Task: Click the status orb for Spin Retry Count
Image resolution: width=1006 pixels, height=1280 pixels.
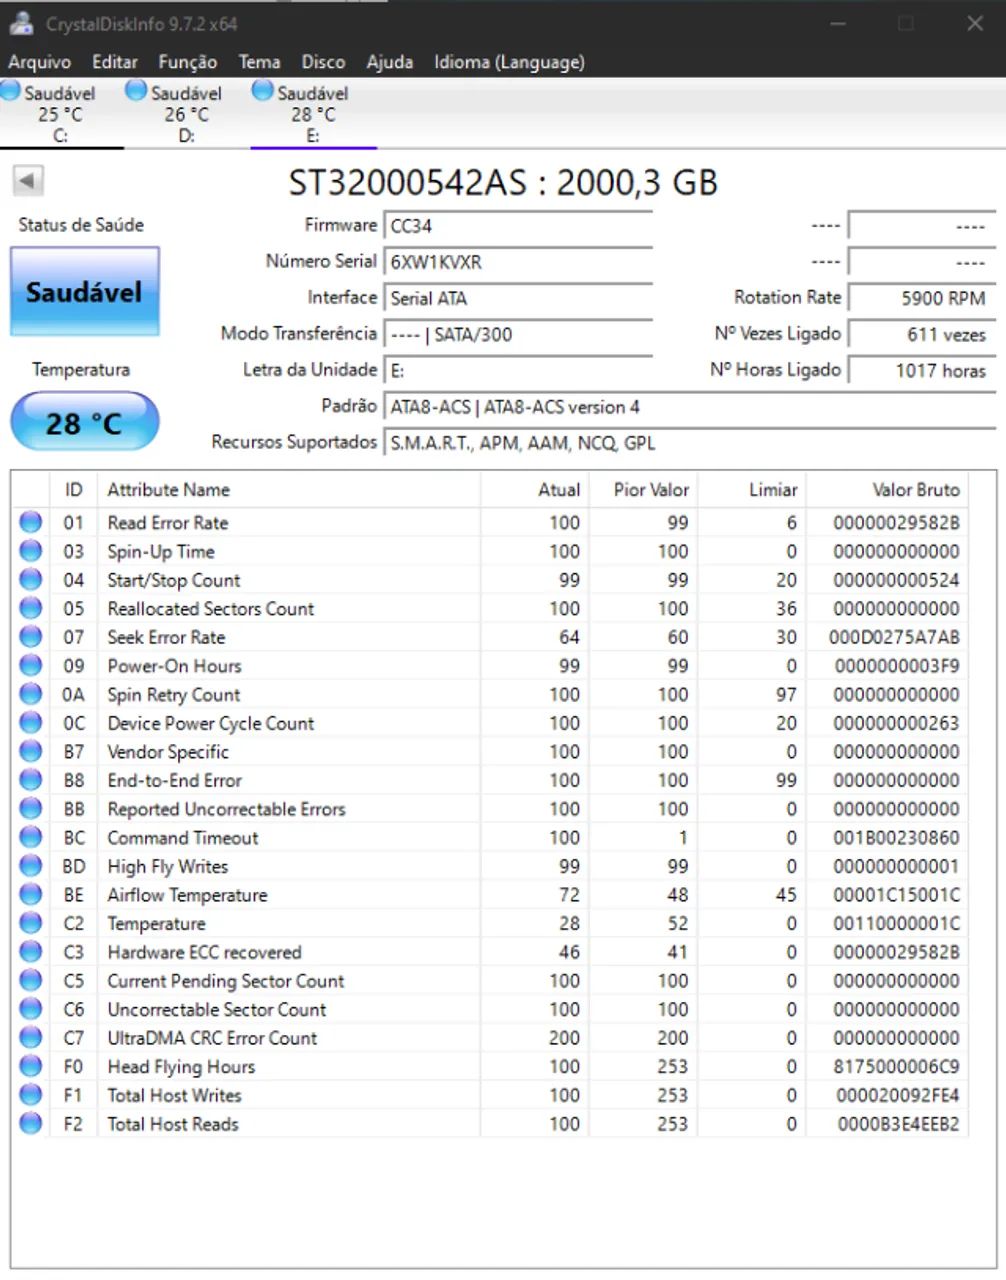Action: coord(31,694)
